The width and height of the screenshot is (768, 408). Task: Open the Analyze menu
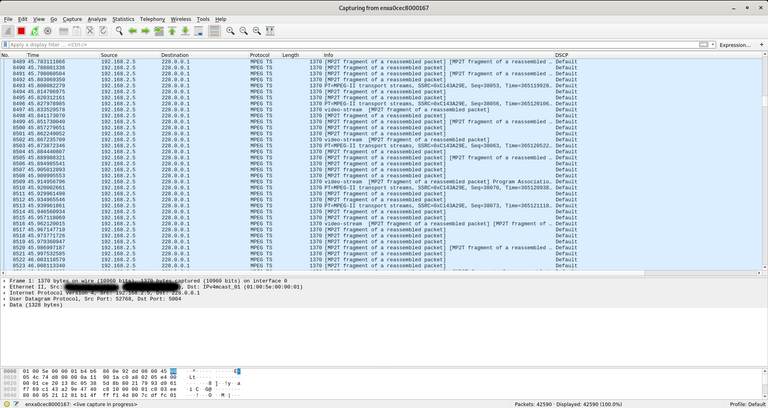[x=97, y=19]
